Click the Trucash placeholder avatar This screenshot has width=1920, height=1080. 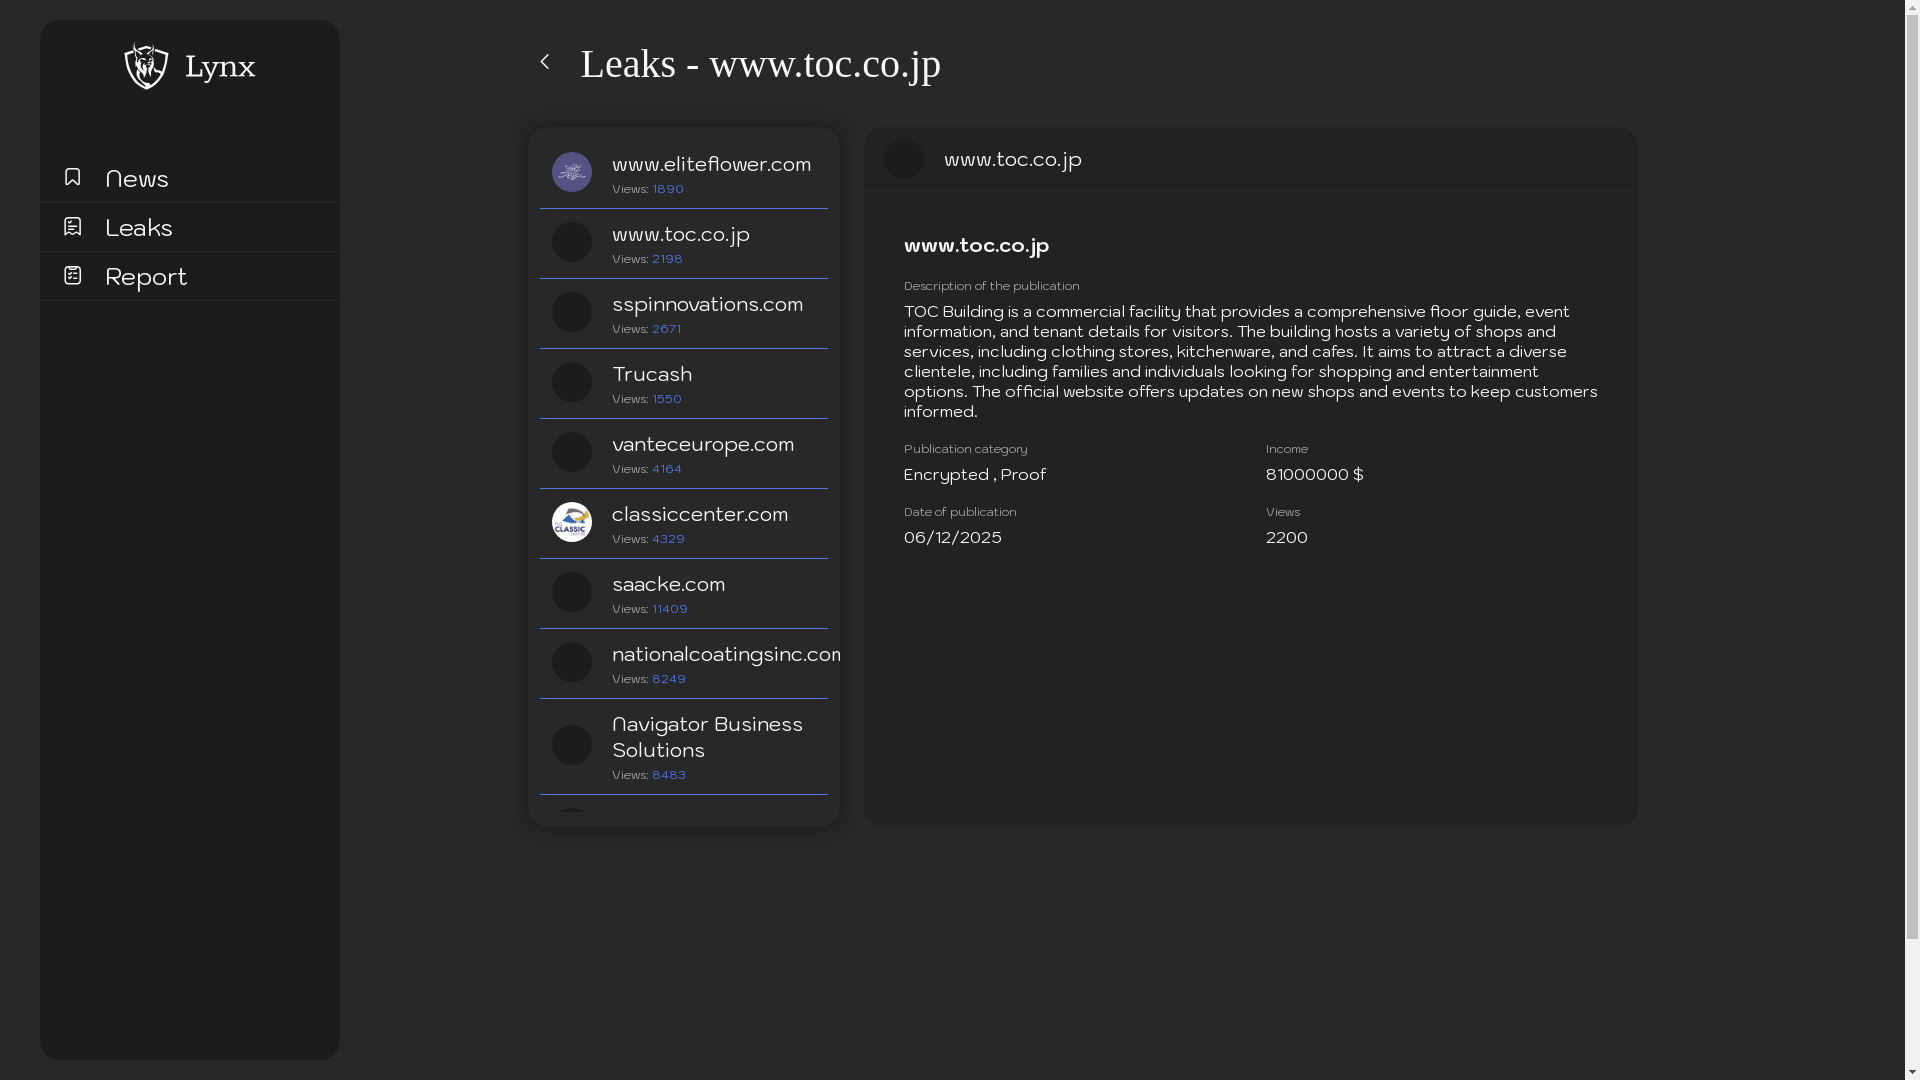coord(572,382)
